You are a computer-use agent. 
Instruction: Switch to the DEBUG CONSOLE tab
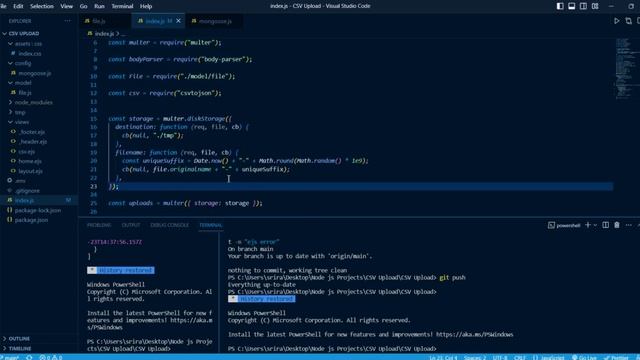coord(169,225)
